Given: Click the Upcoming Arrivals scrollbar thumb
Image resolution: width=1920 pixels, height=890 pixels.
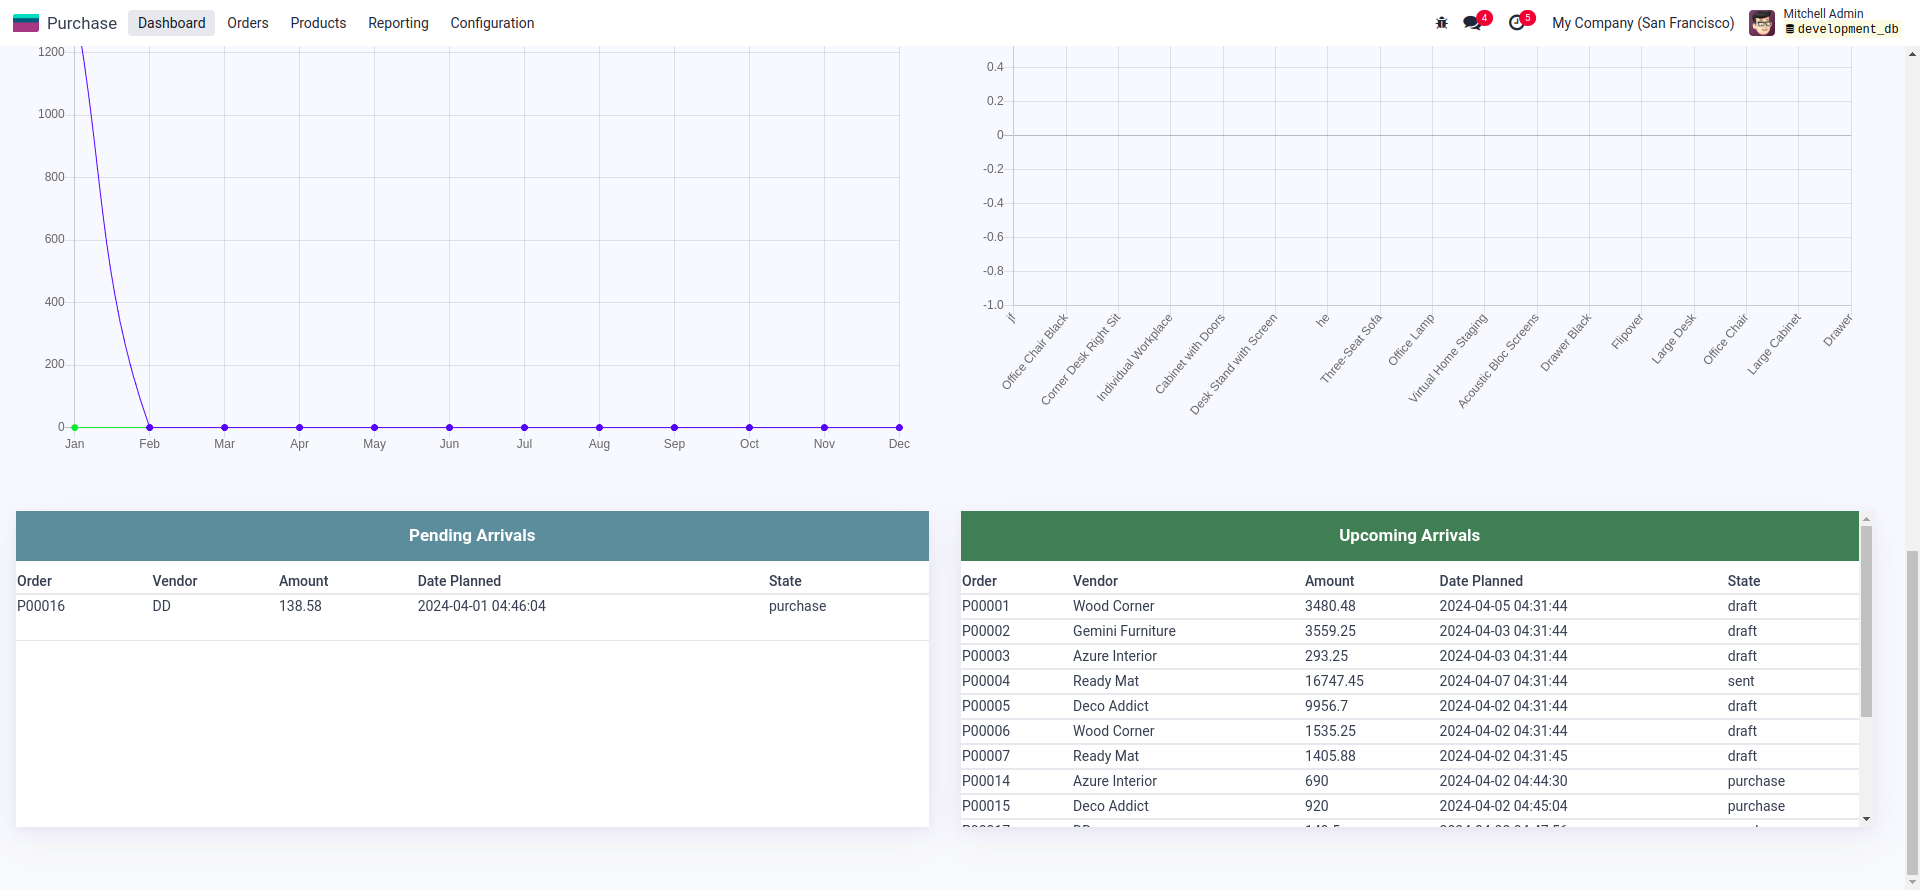Looking at the screenshot, I should 1866,620.
